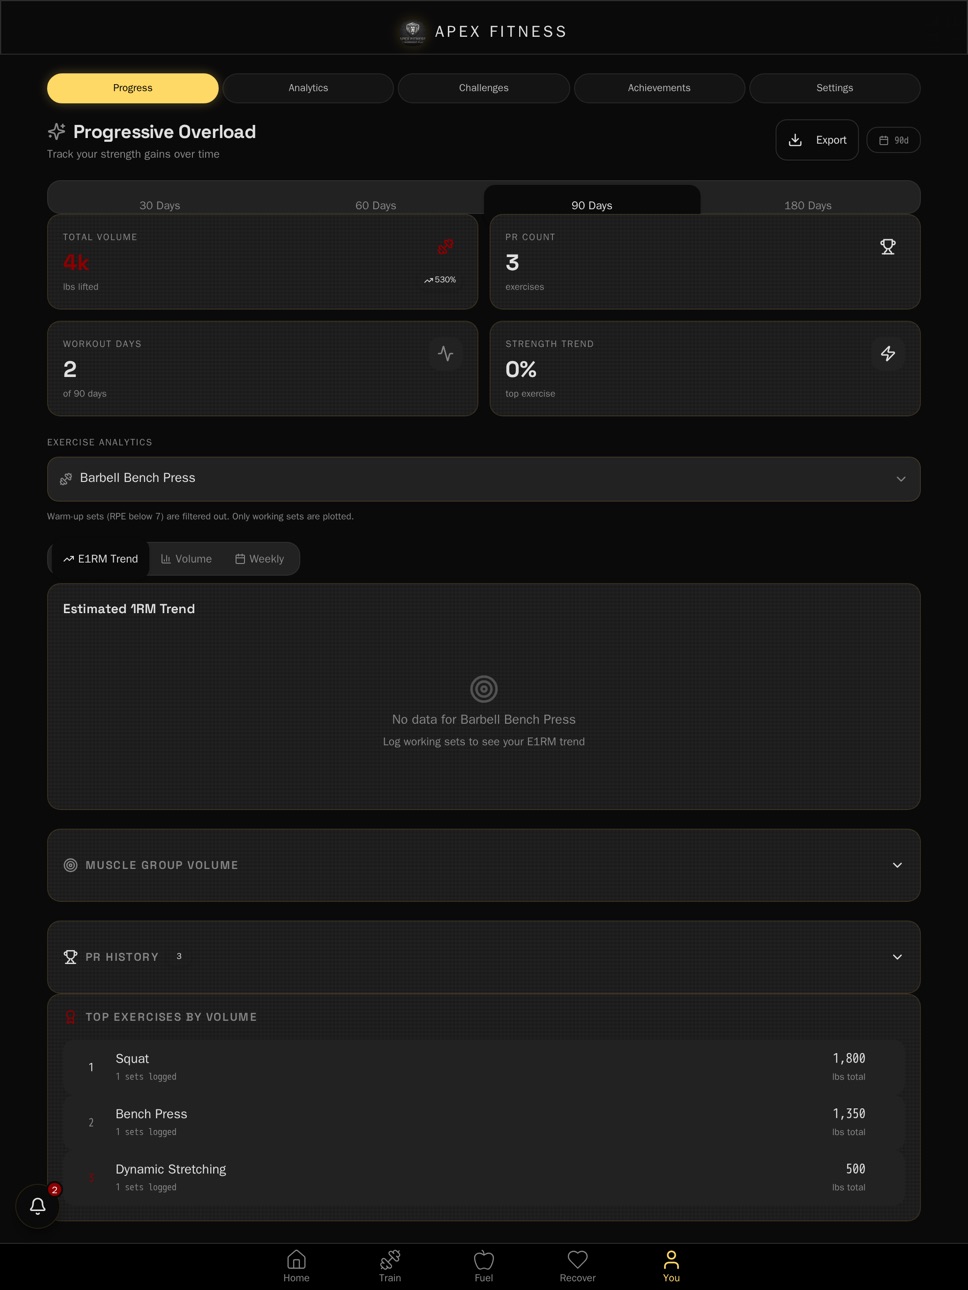
Task: Switch chart view to Volume
Action: pyautogui.click(x=186, y=559)
